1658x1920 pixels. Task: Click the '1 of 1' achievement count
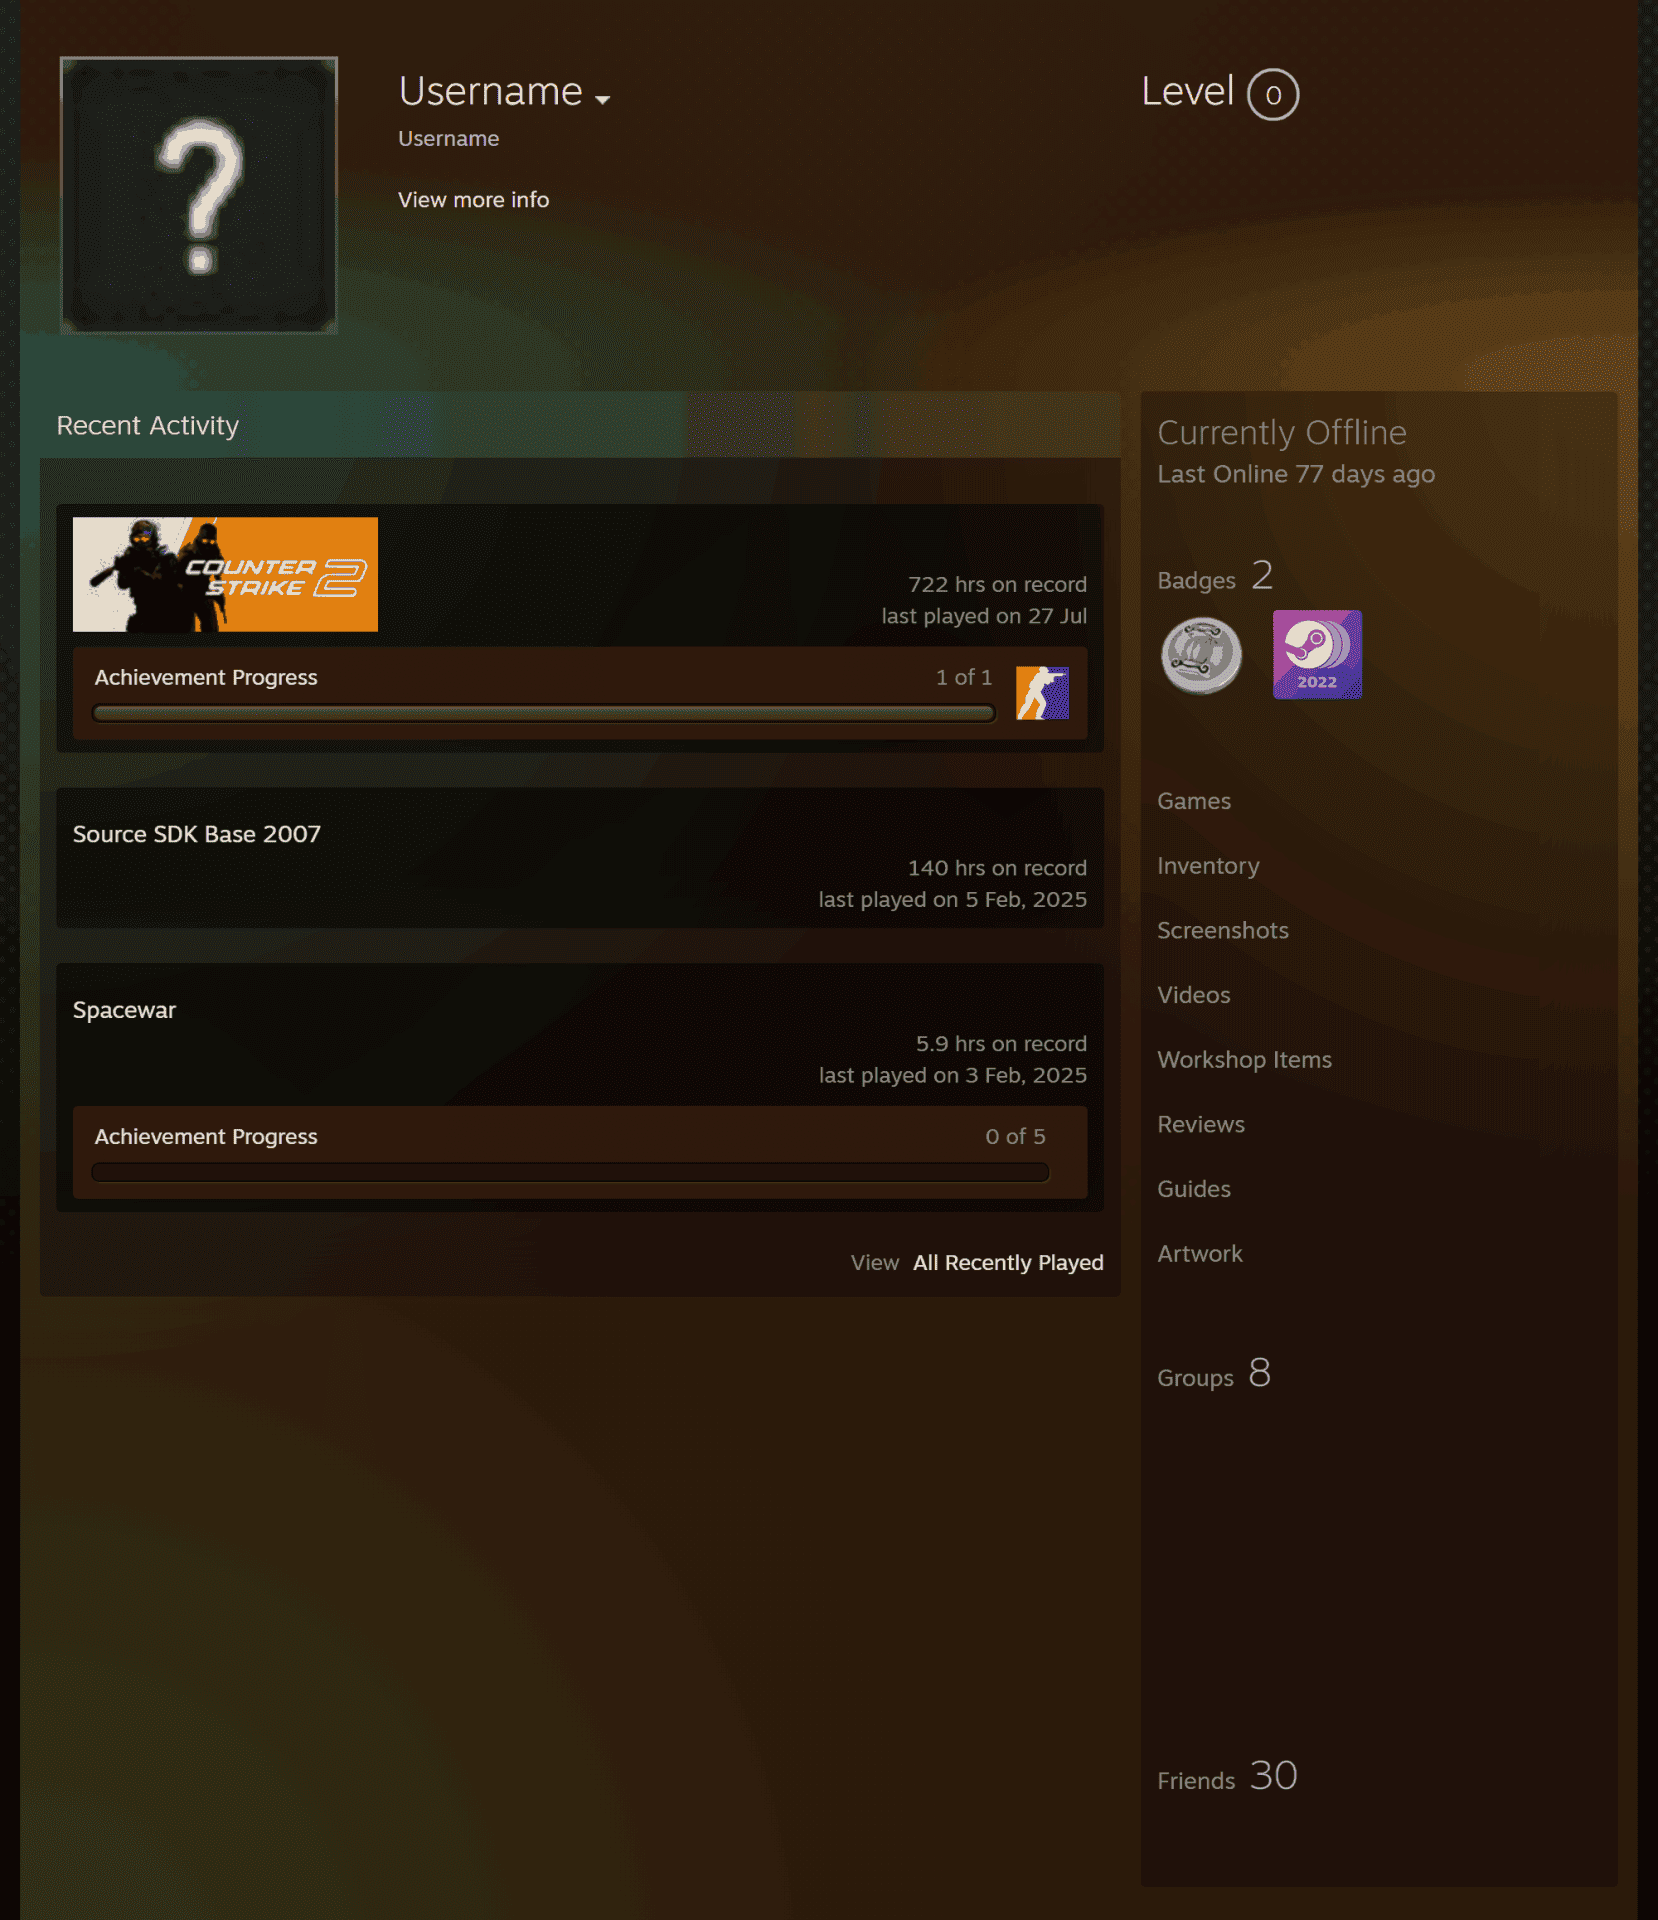click(964, 677)
